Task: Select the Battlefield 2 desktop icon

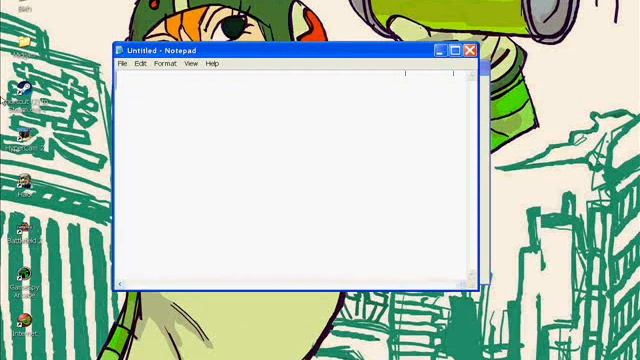Action: click(24, 229)
